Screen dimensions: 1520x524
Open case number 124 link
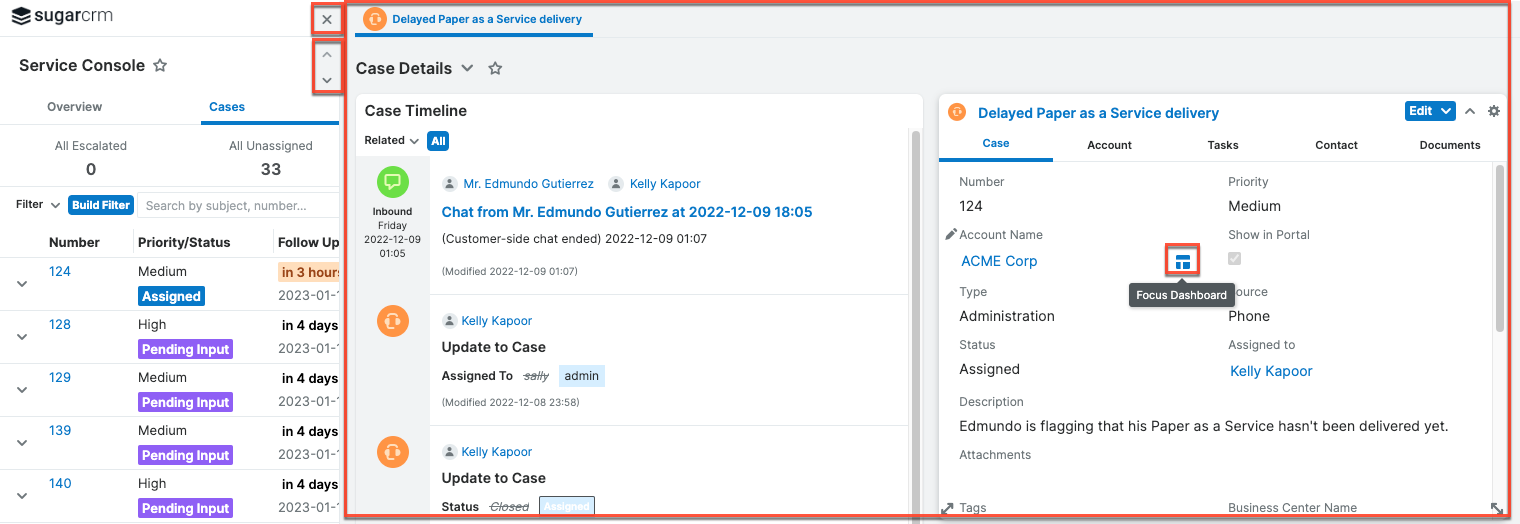(x=60, y=271)
